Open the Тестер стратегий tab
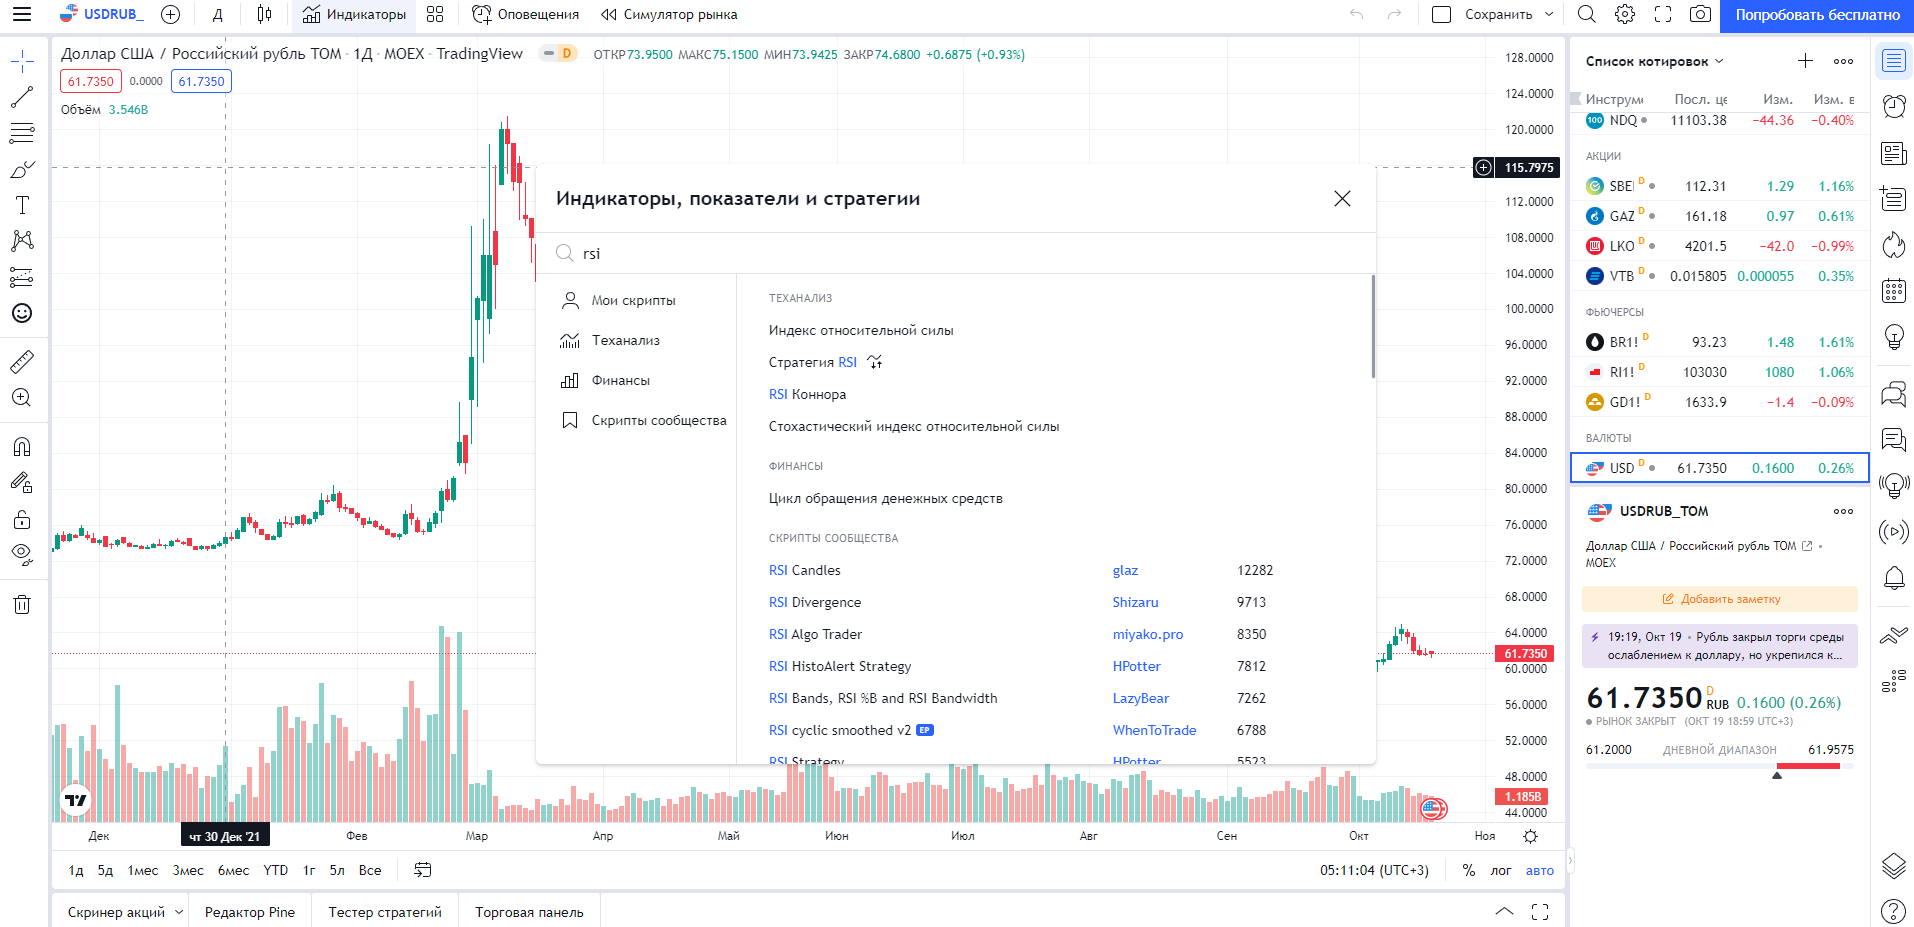This screenshot has width=1914, height=927. [x=385, y=912]
